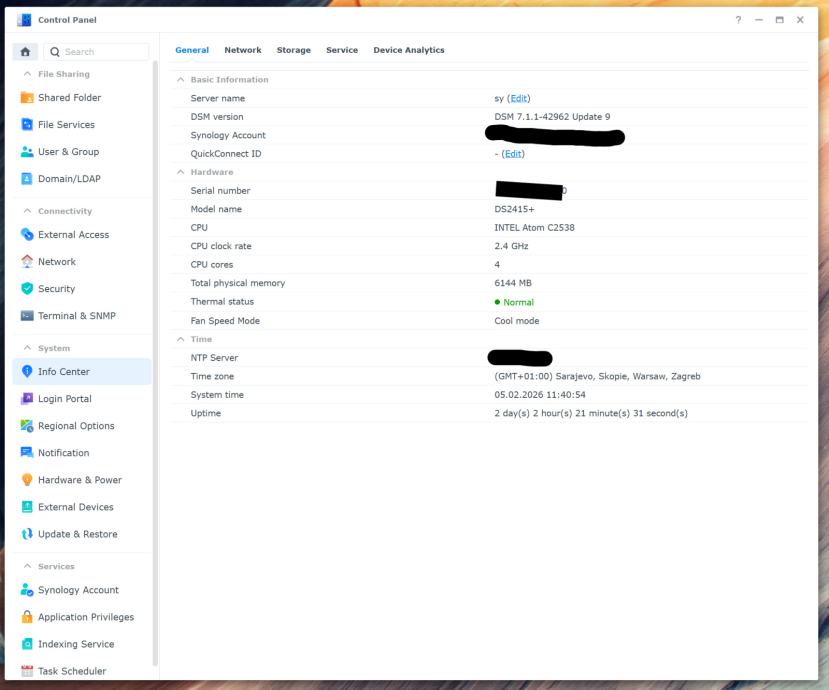Edit the server name link
This screenshot has height=690, width=829.
click(x=519, y=98)
